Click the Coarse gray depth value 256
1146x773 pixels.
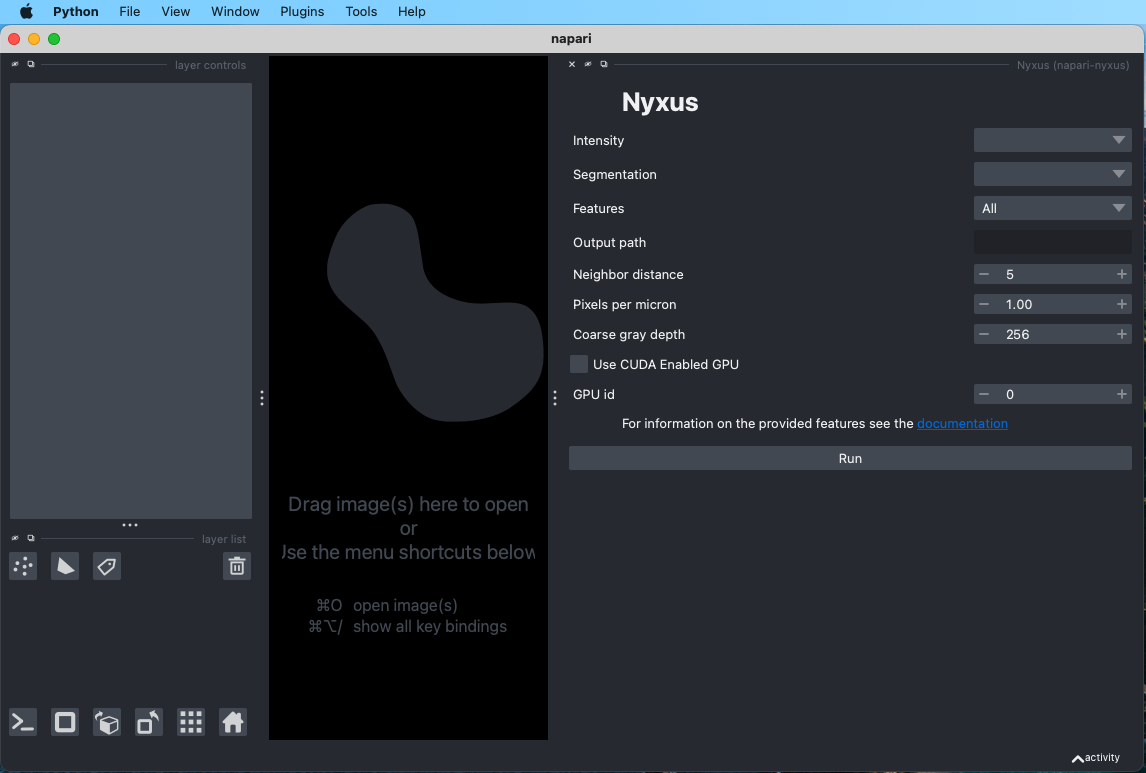tap(1017, 335)
